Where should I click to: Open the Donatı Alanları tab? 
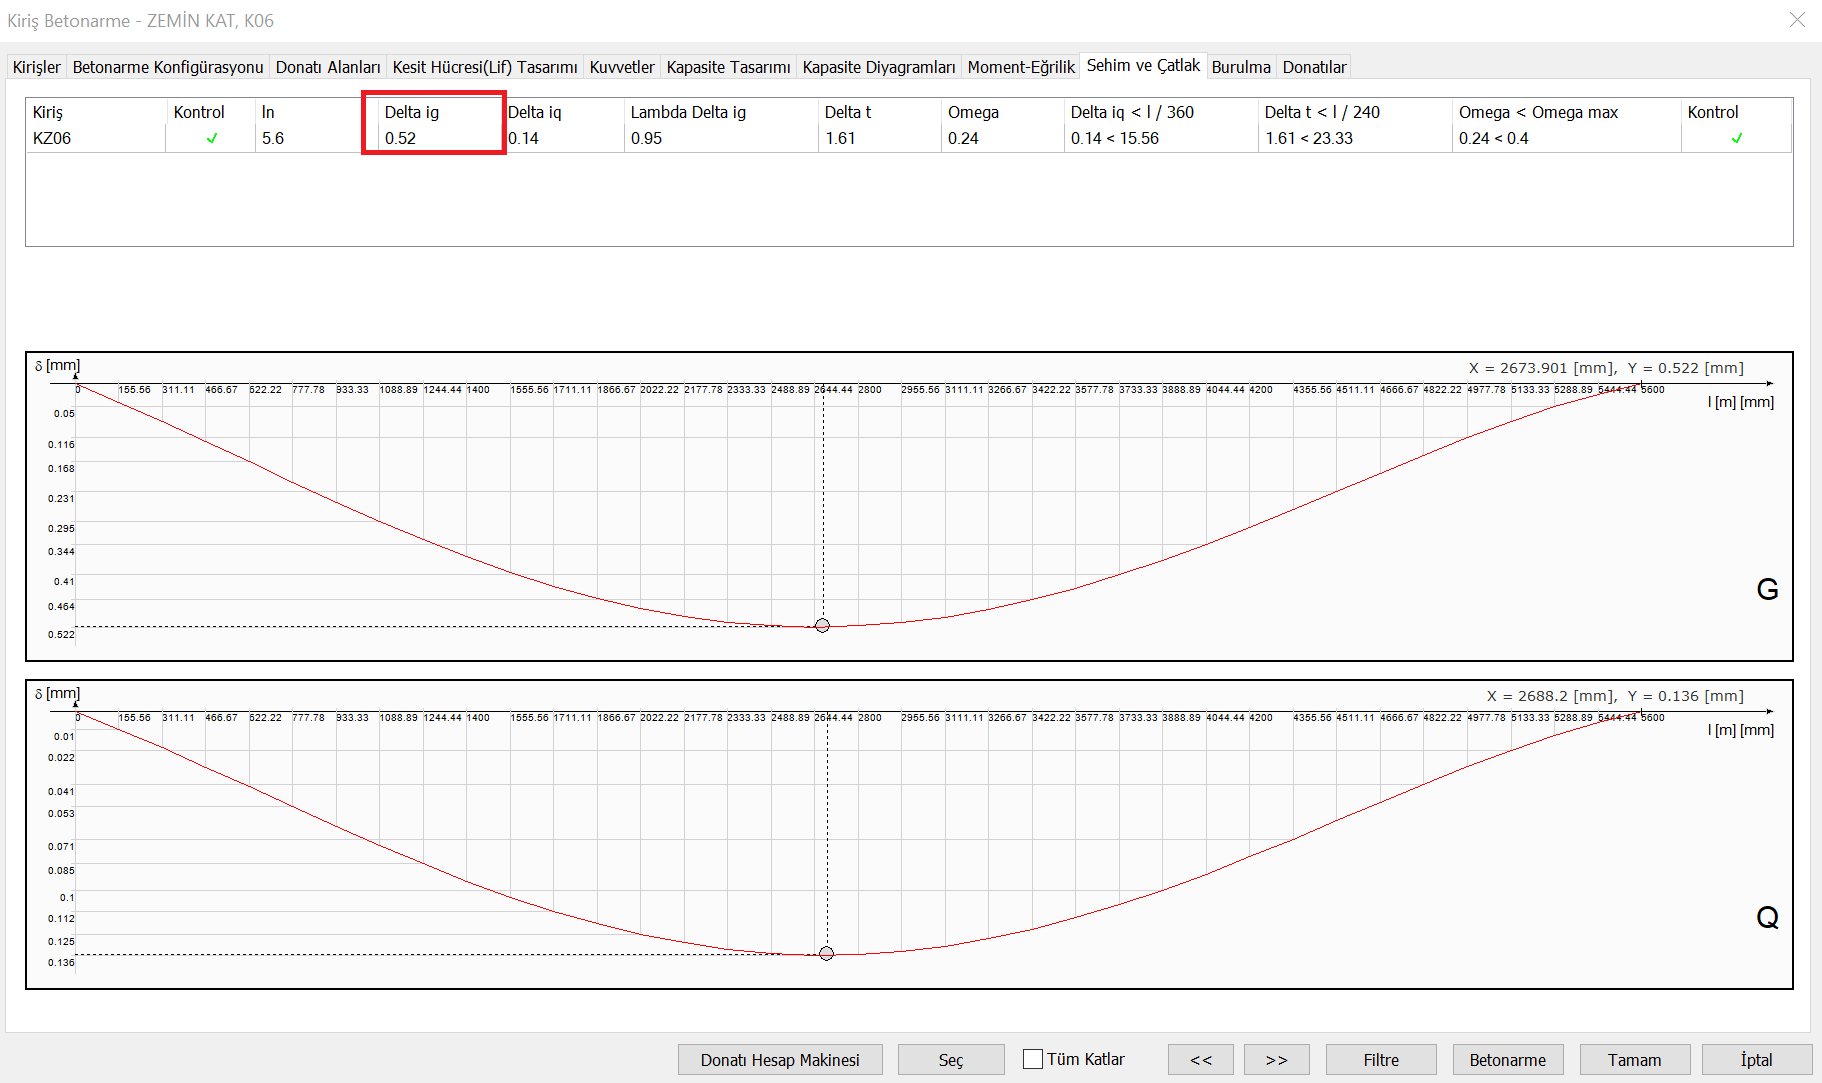click(x=328, y=67)
